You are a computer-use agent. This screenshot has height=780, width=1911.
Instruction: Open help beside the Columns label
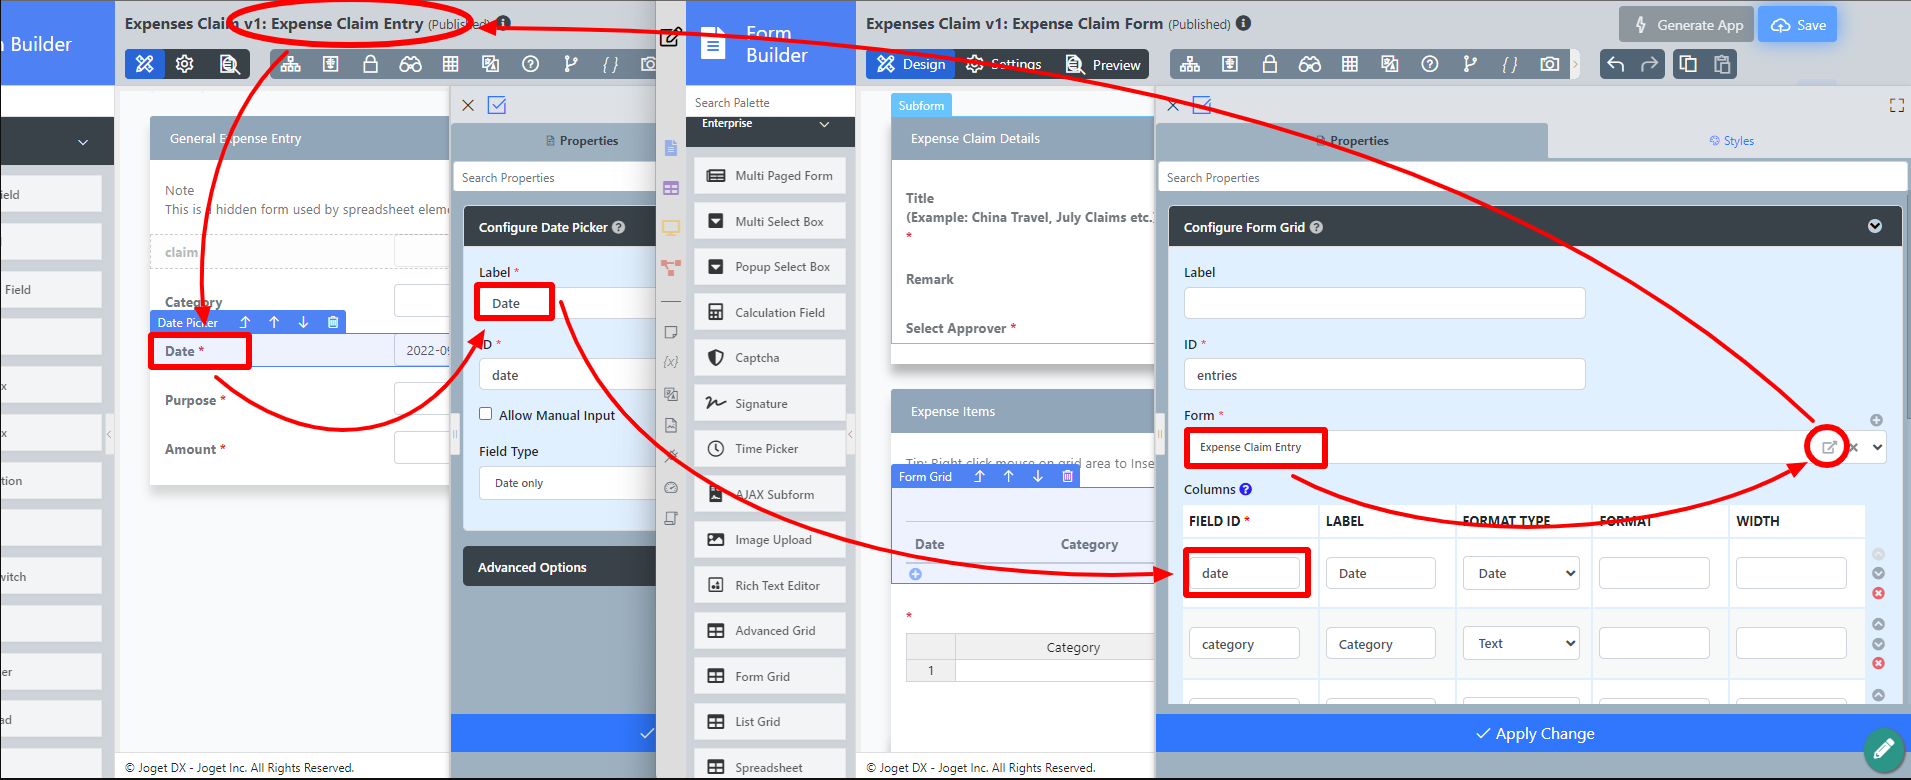pyautogui.click(x=1245, y=489)
